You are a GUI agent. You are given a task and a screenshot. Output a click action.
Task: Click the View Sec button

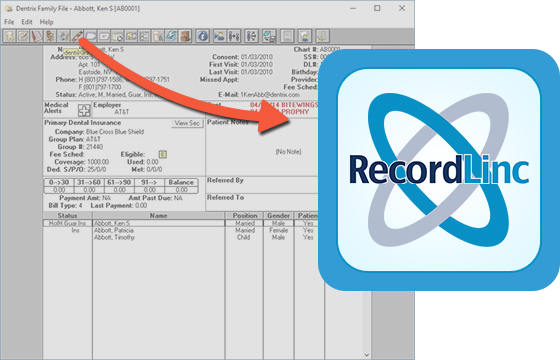187,123
